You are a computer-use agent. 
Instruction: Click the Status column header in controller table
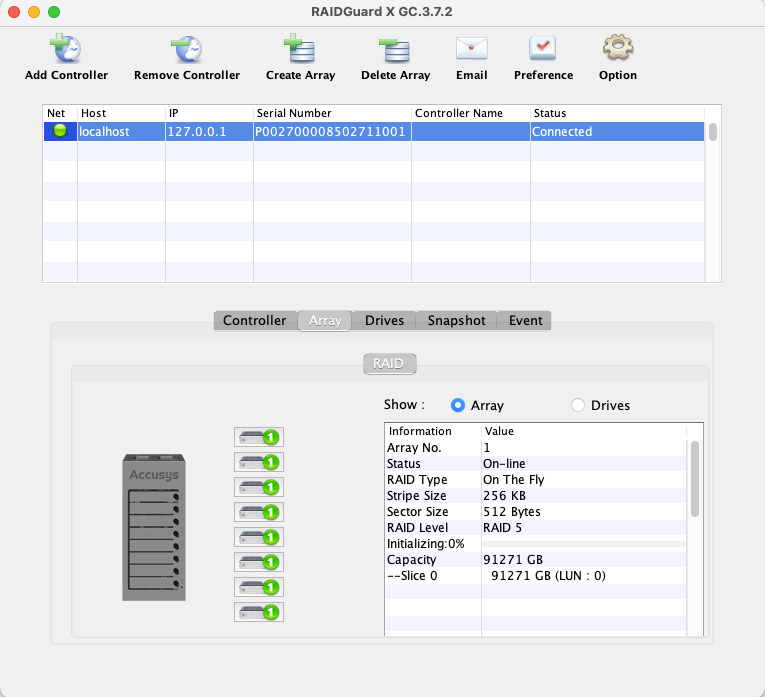coord(617,113)
